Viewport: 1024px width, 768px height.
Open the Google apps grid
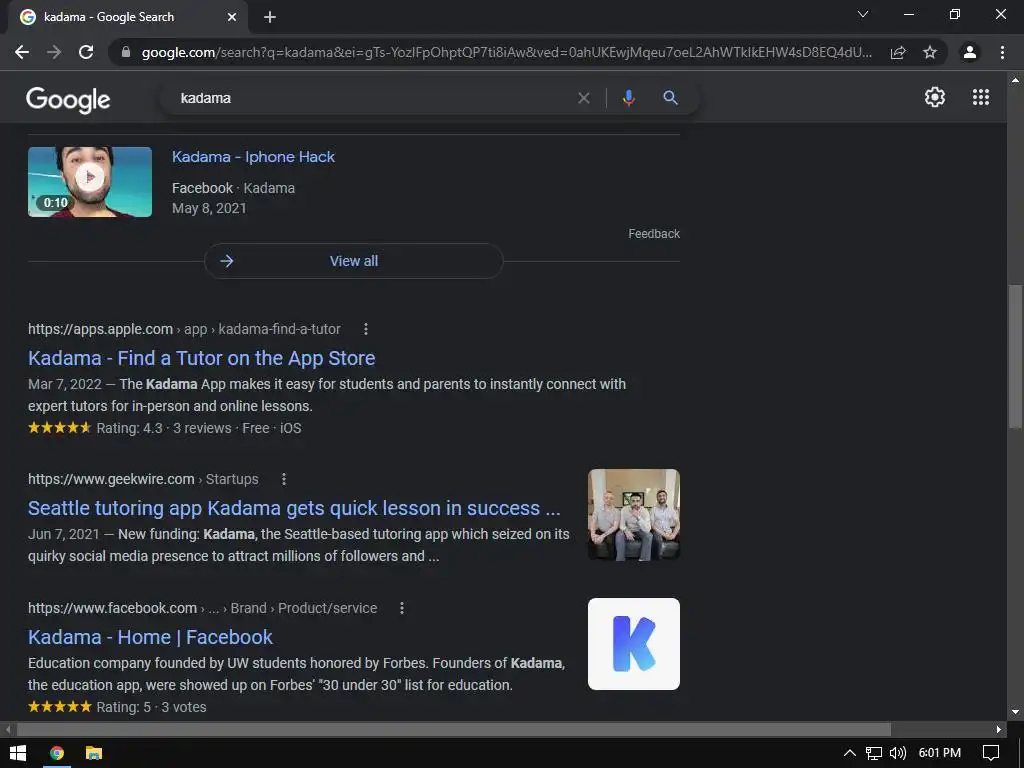[981, 97]
